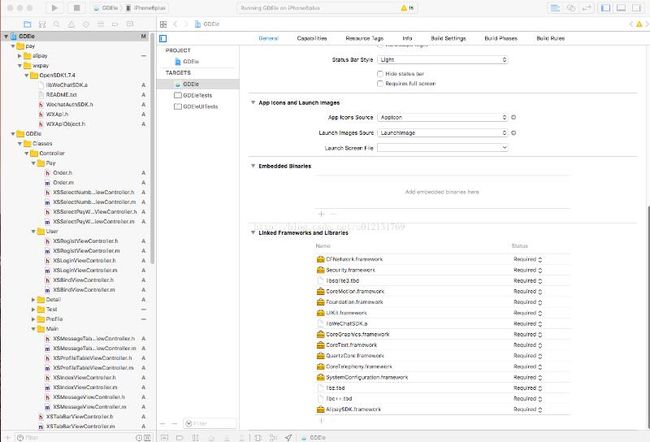Open the Launch Images Source dropdown
This screenshot has width=650, height=442.
point(442,133)
